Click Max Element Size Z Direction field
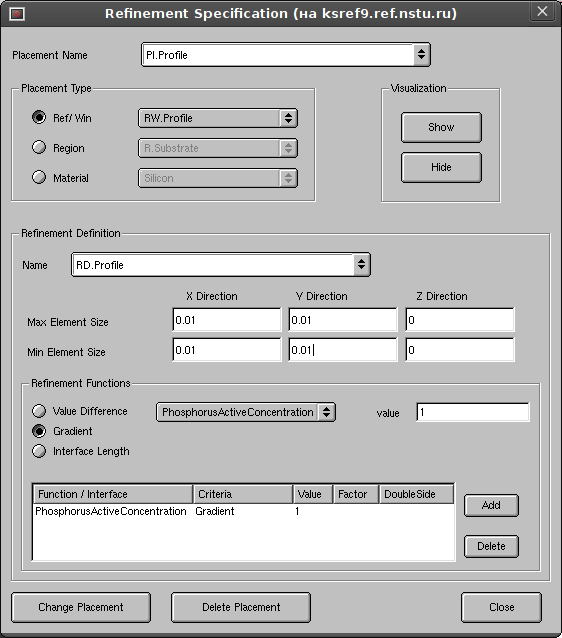 [x=460, y=320]
